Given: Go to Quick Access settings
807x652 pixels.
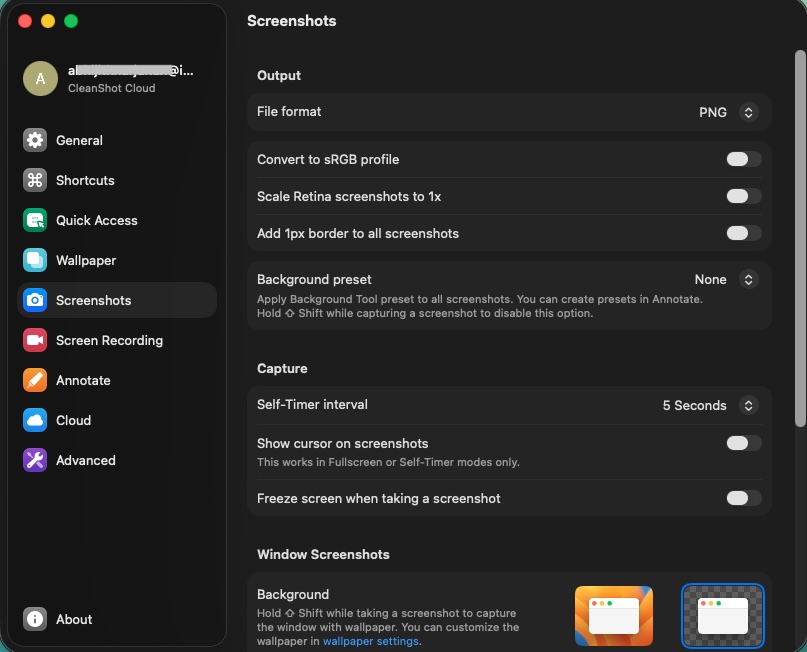Looking at the screenshot, I should [97, 221].
